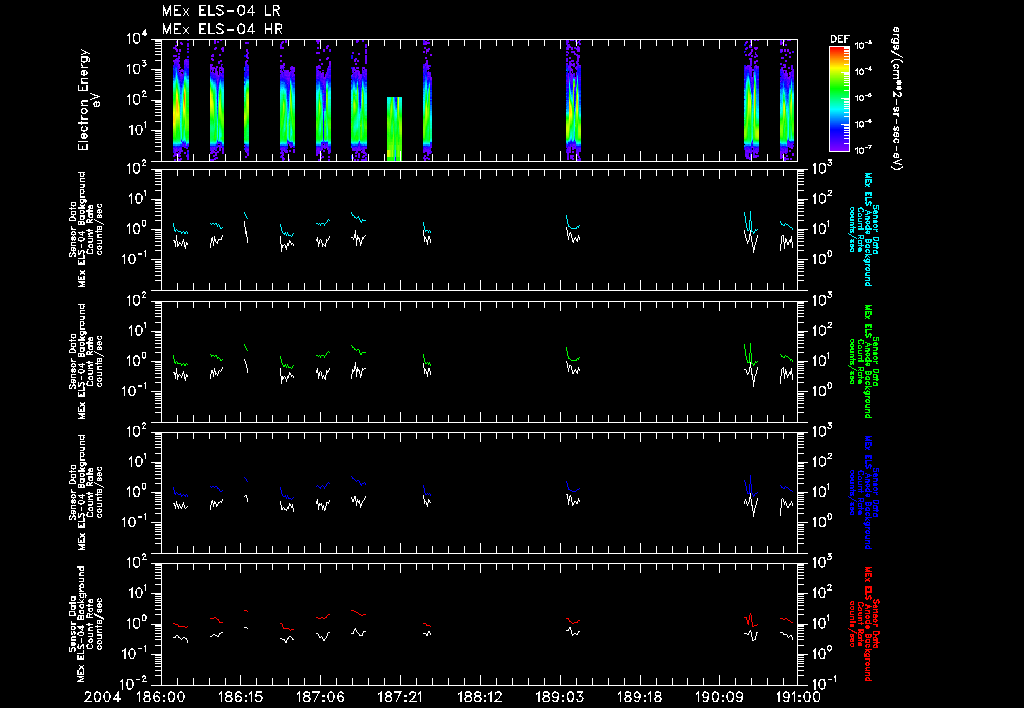
Task: Click the green Anode Background Count Rate label
Action: click(863, 361)
